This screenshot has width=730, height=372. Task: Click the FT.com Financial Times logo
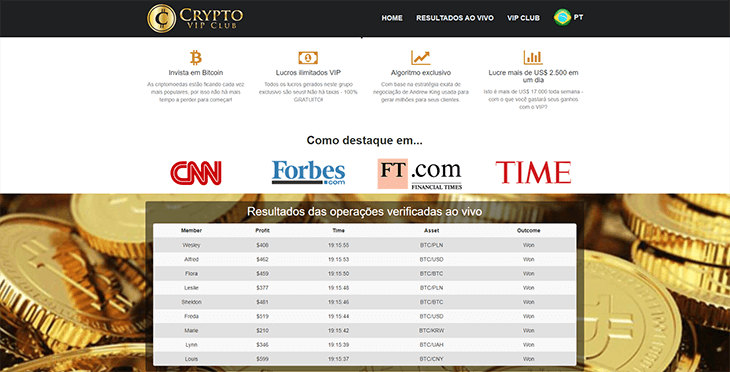419,174
